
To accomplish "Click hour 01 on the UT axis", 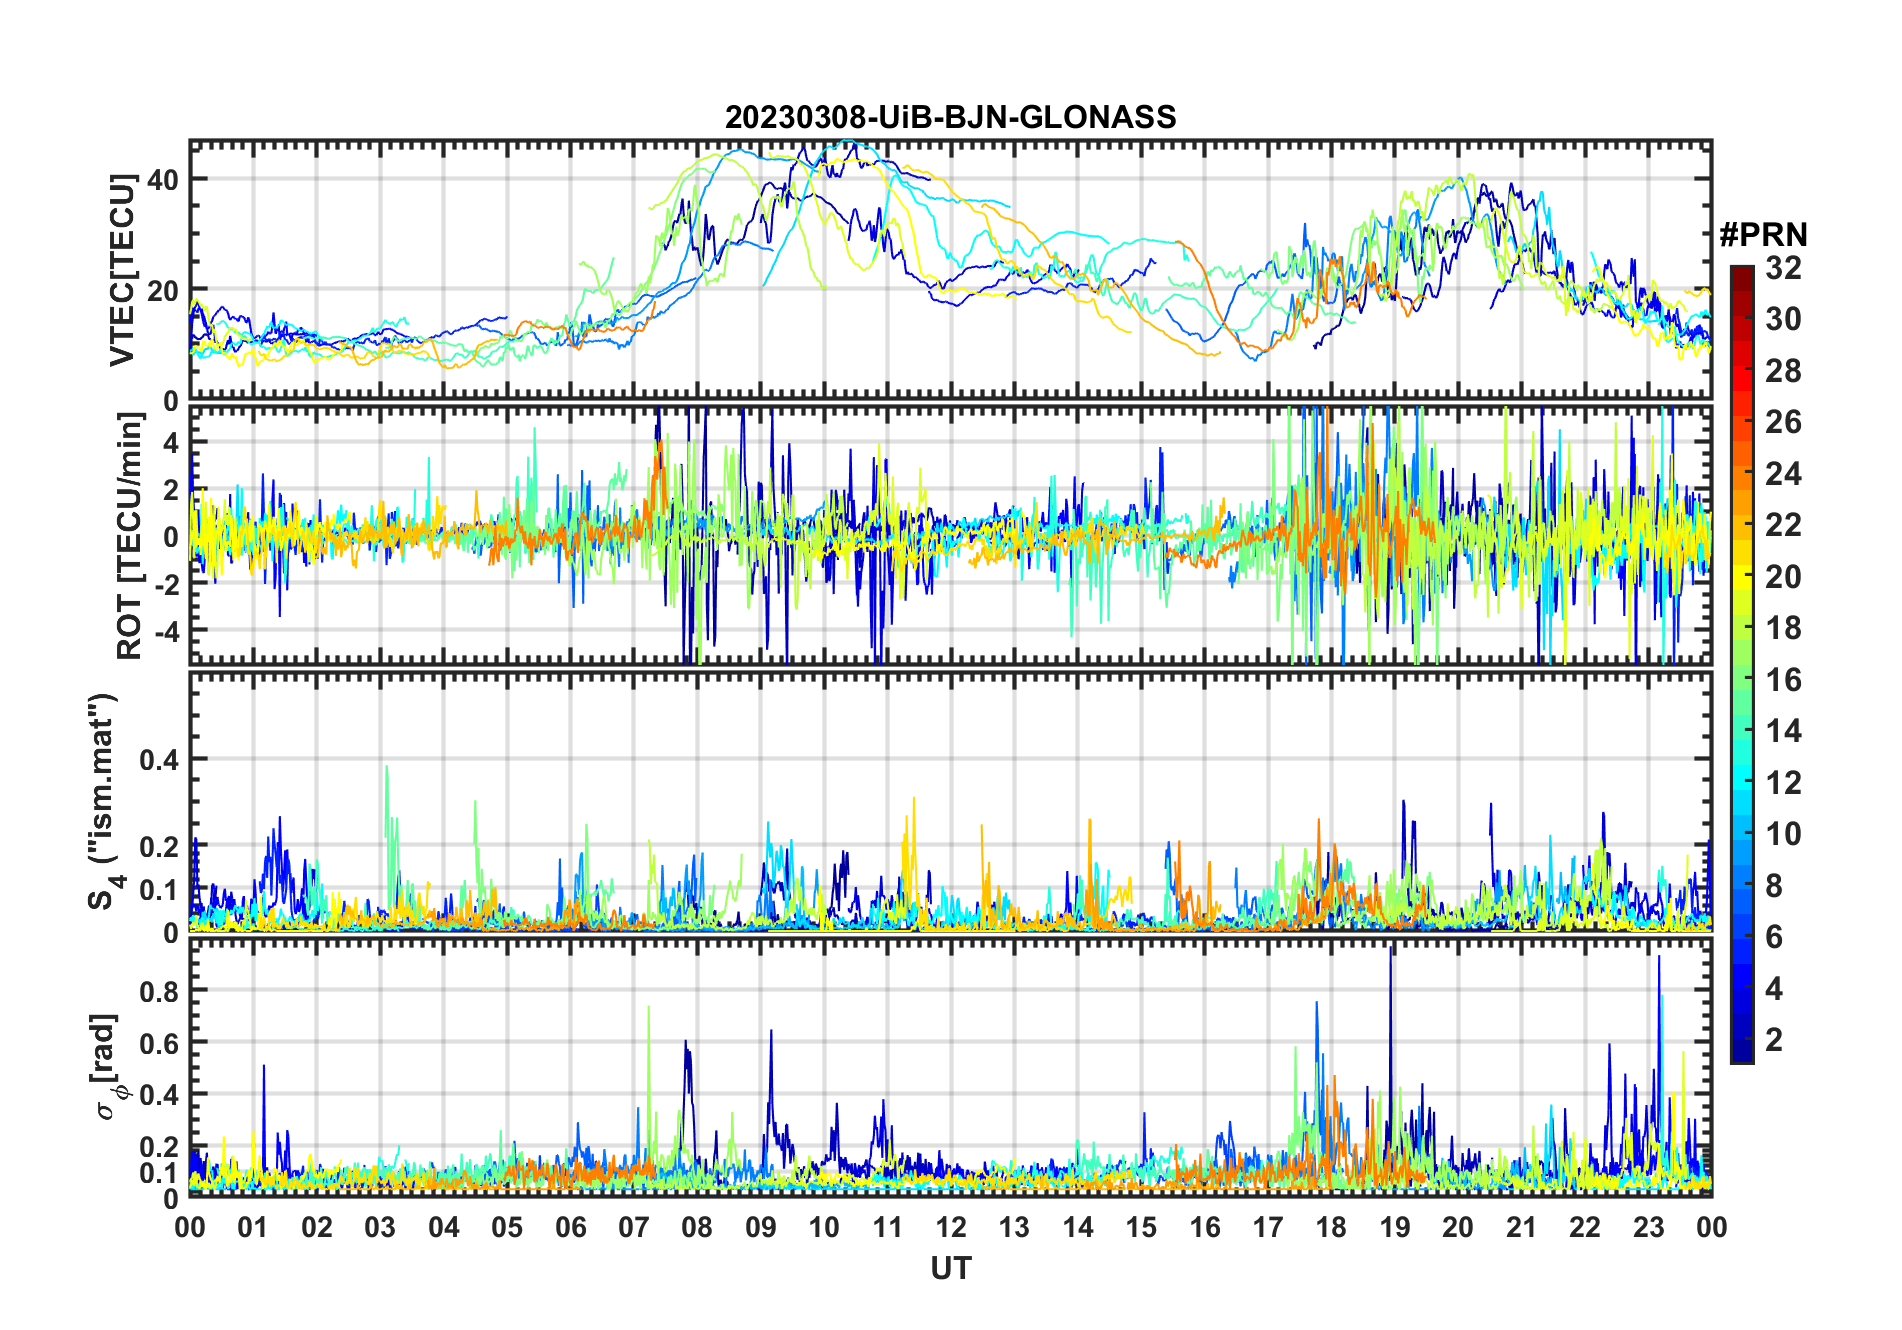I will (x=253, y=1227).
